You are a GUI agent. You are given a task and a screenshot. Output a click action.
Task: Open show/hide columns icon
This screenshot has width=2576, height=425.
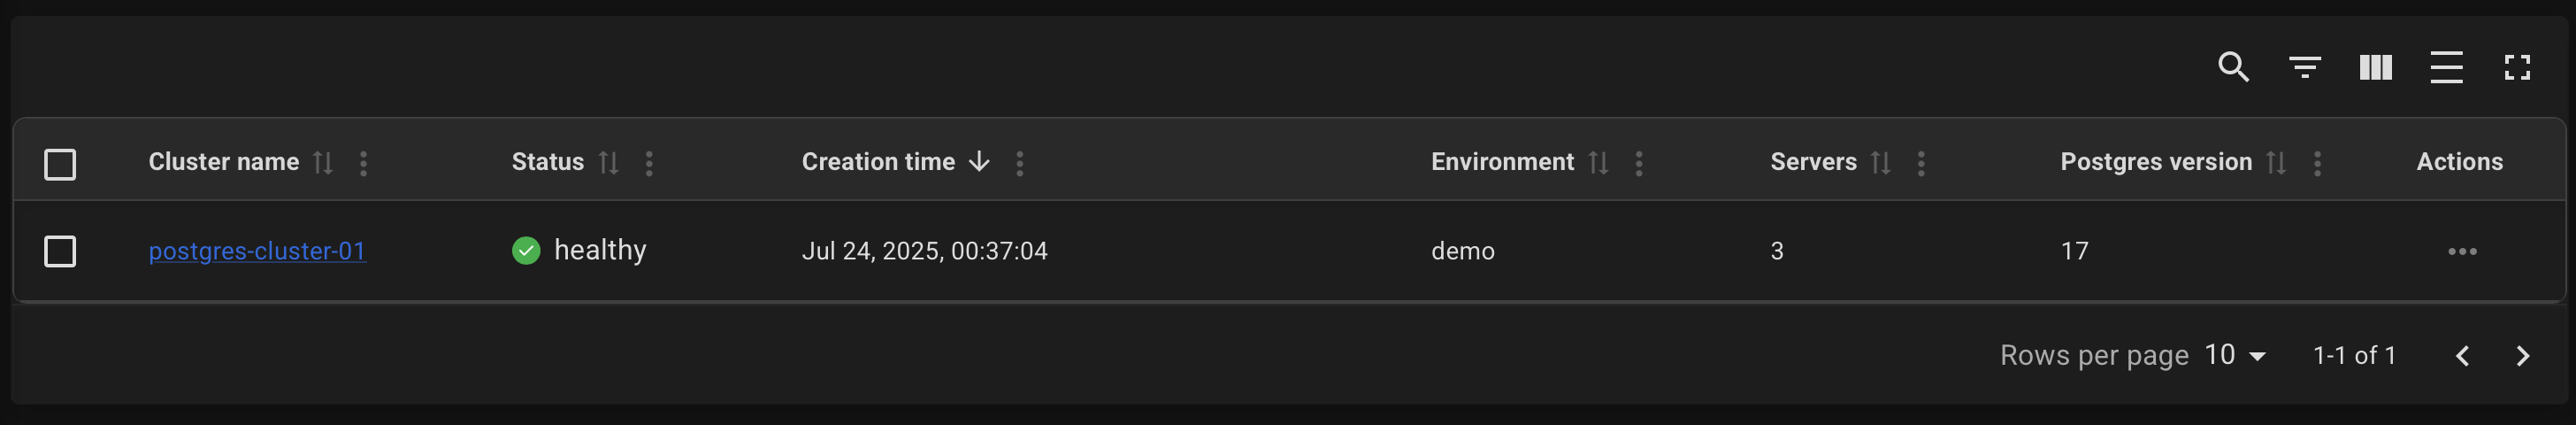coord(2375,67)
